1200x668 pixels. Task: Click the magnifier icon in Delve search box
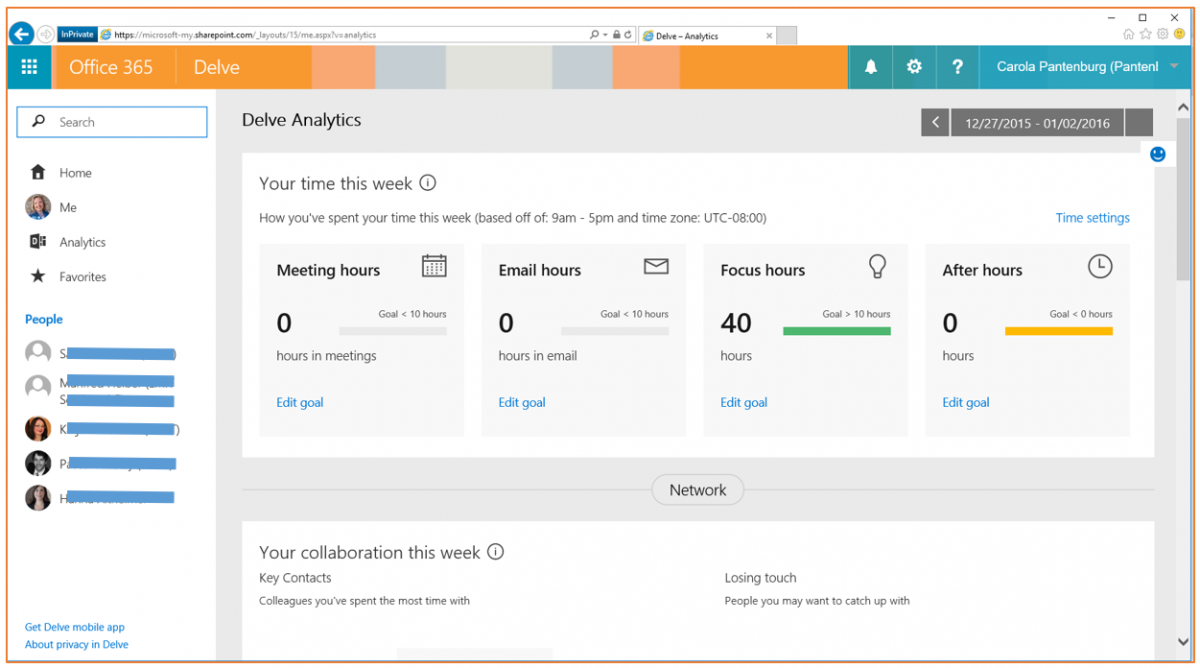point(39,121)
